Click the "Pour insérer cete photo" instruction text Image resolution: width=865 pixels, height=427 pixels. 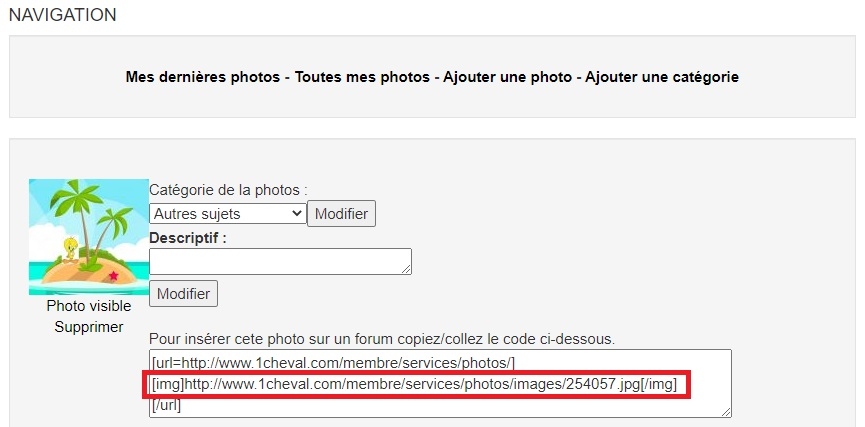[382, 338]
